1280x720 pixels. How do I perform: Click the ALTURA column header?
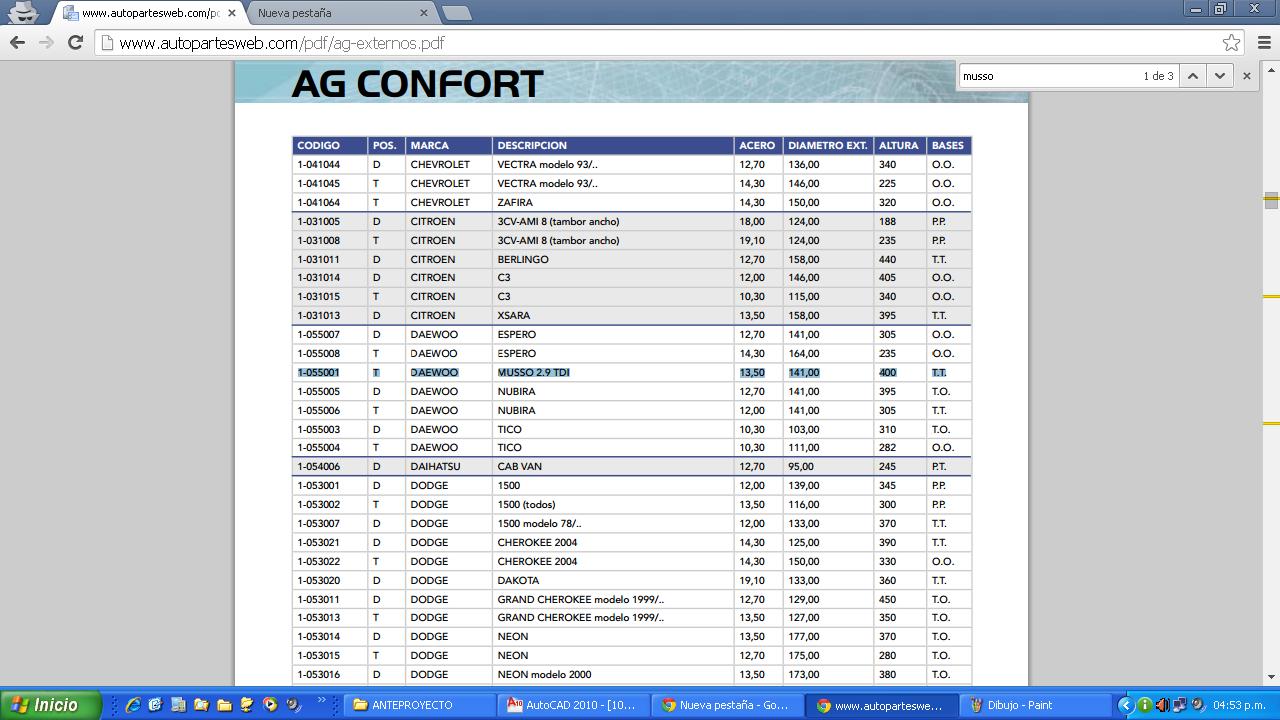tap(898, 146)
